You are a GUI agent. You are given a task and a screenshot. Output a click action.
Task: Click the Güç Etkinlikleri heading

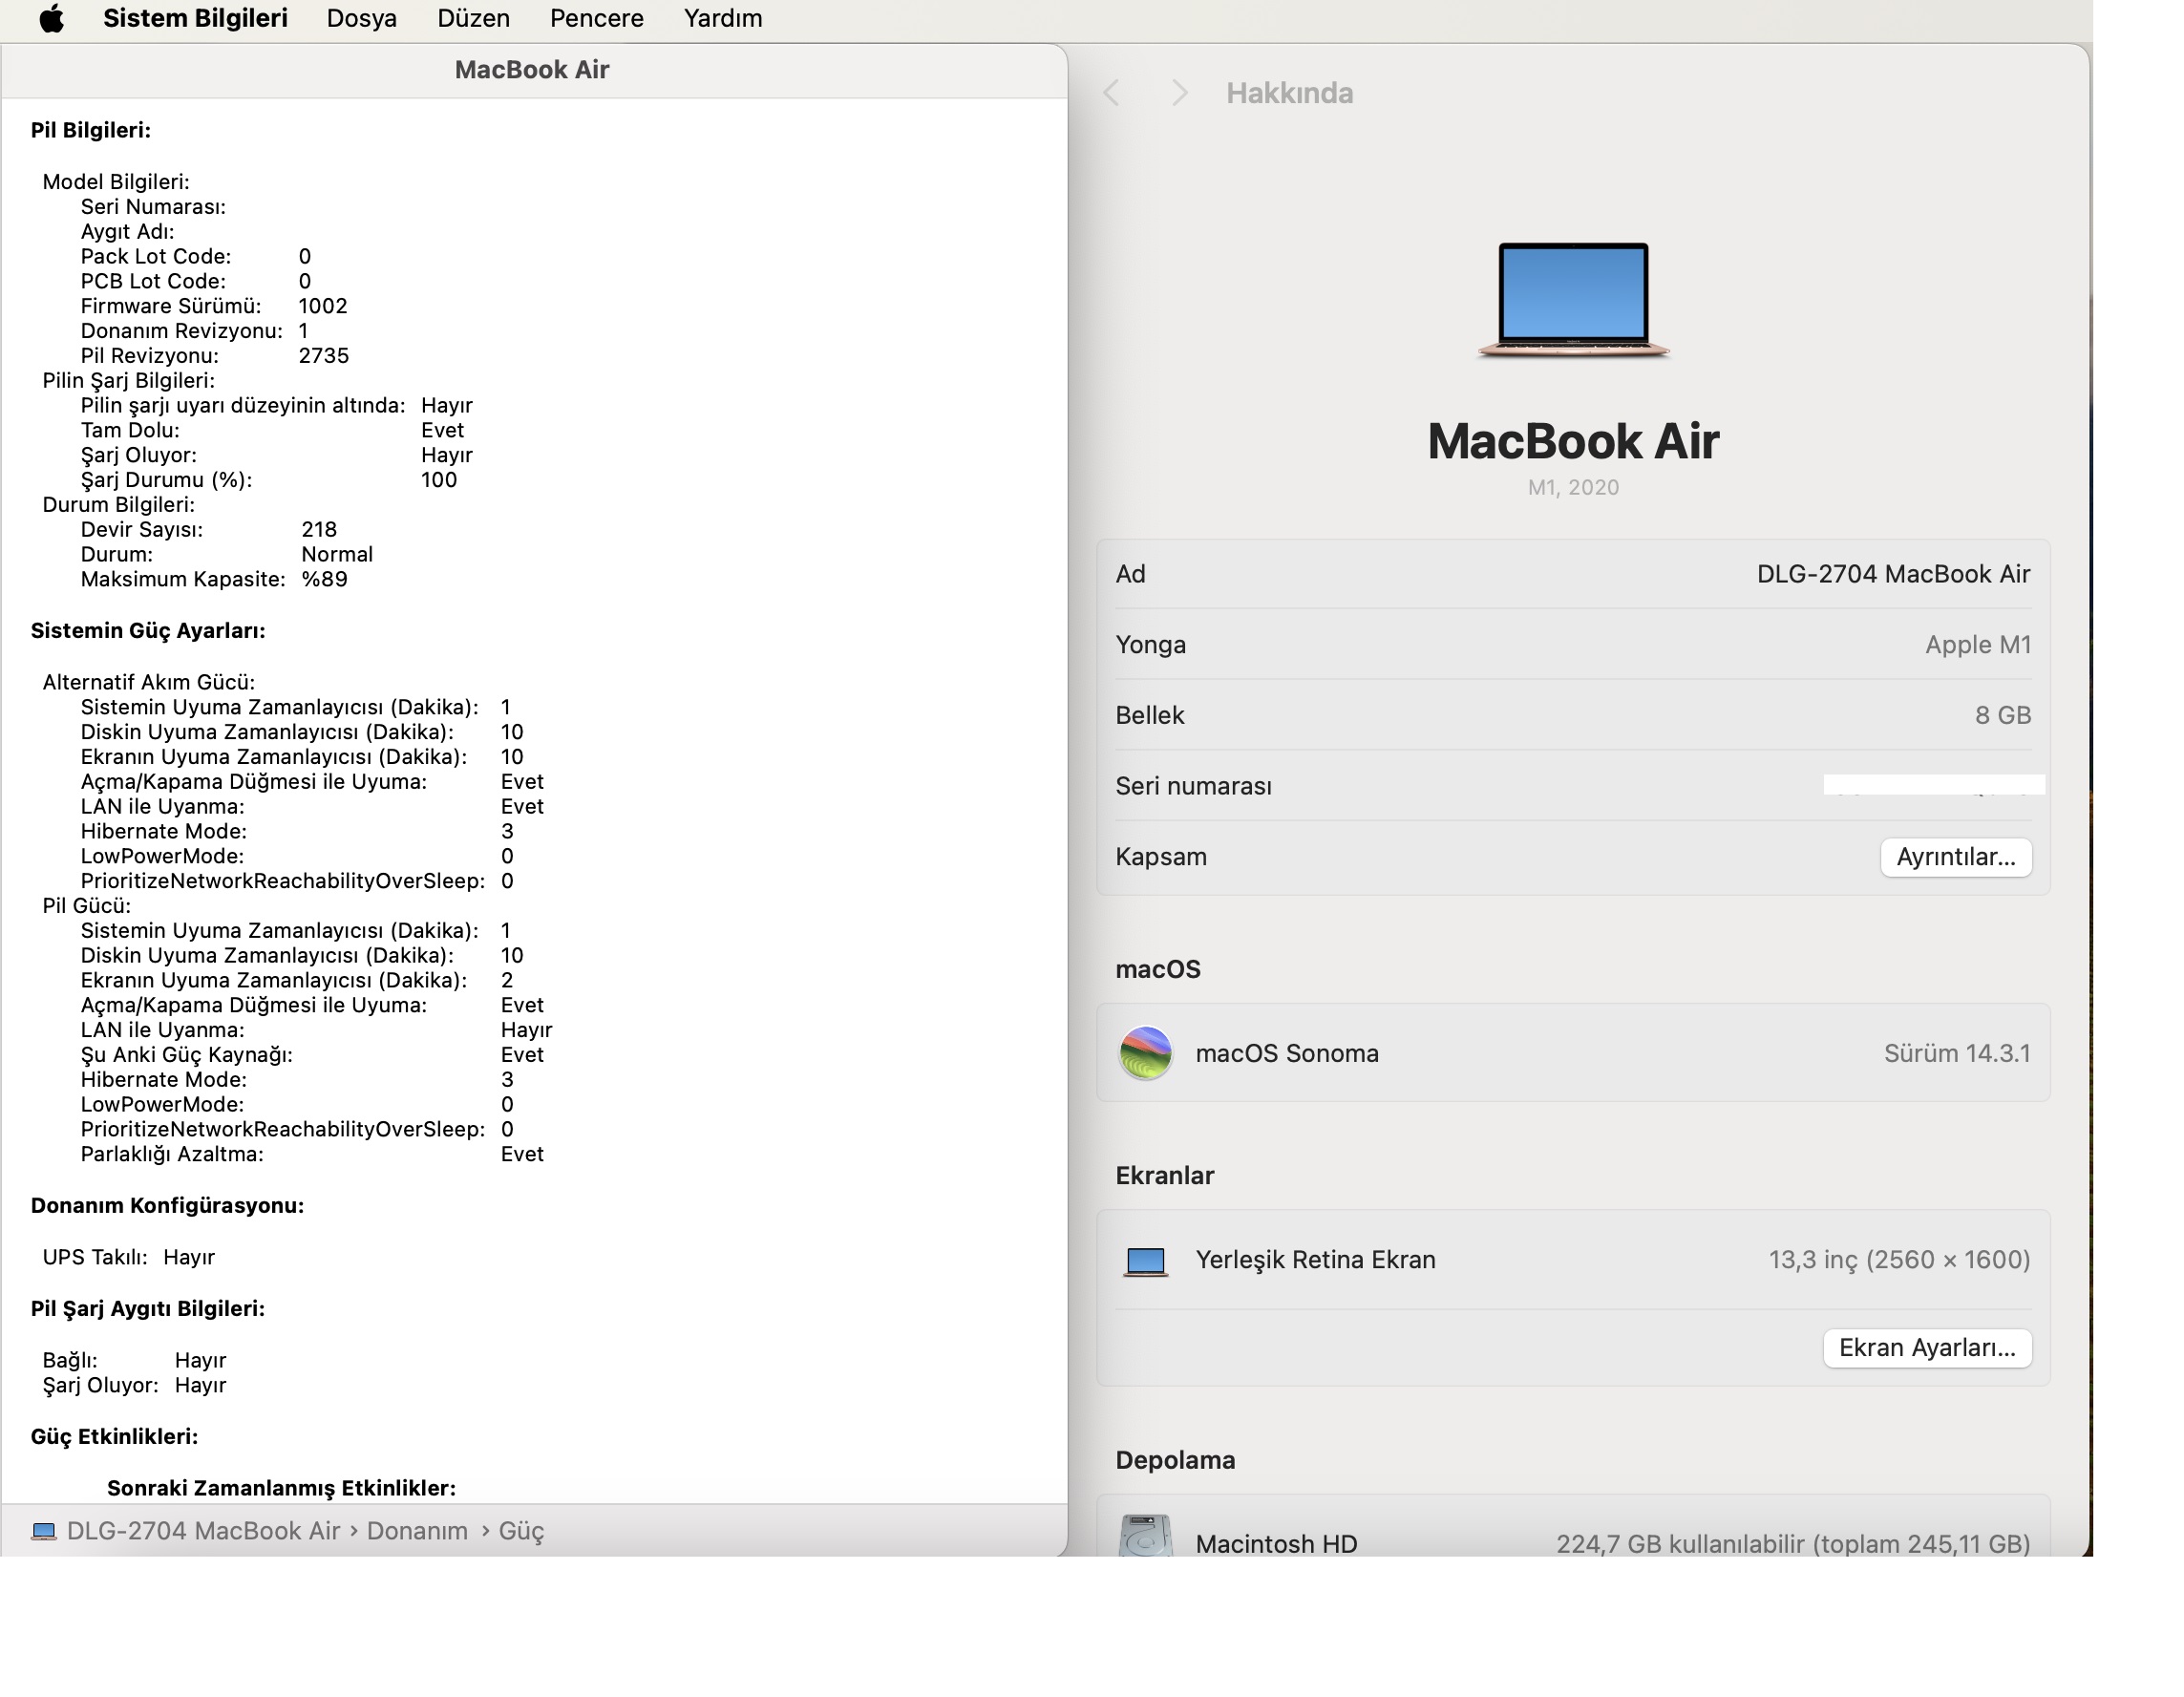tap(114, 1437)
